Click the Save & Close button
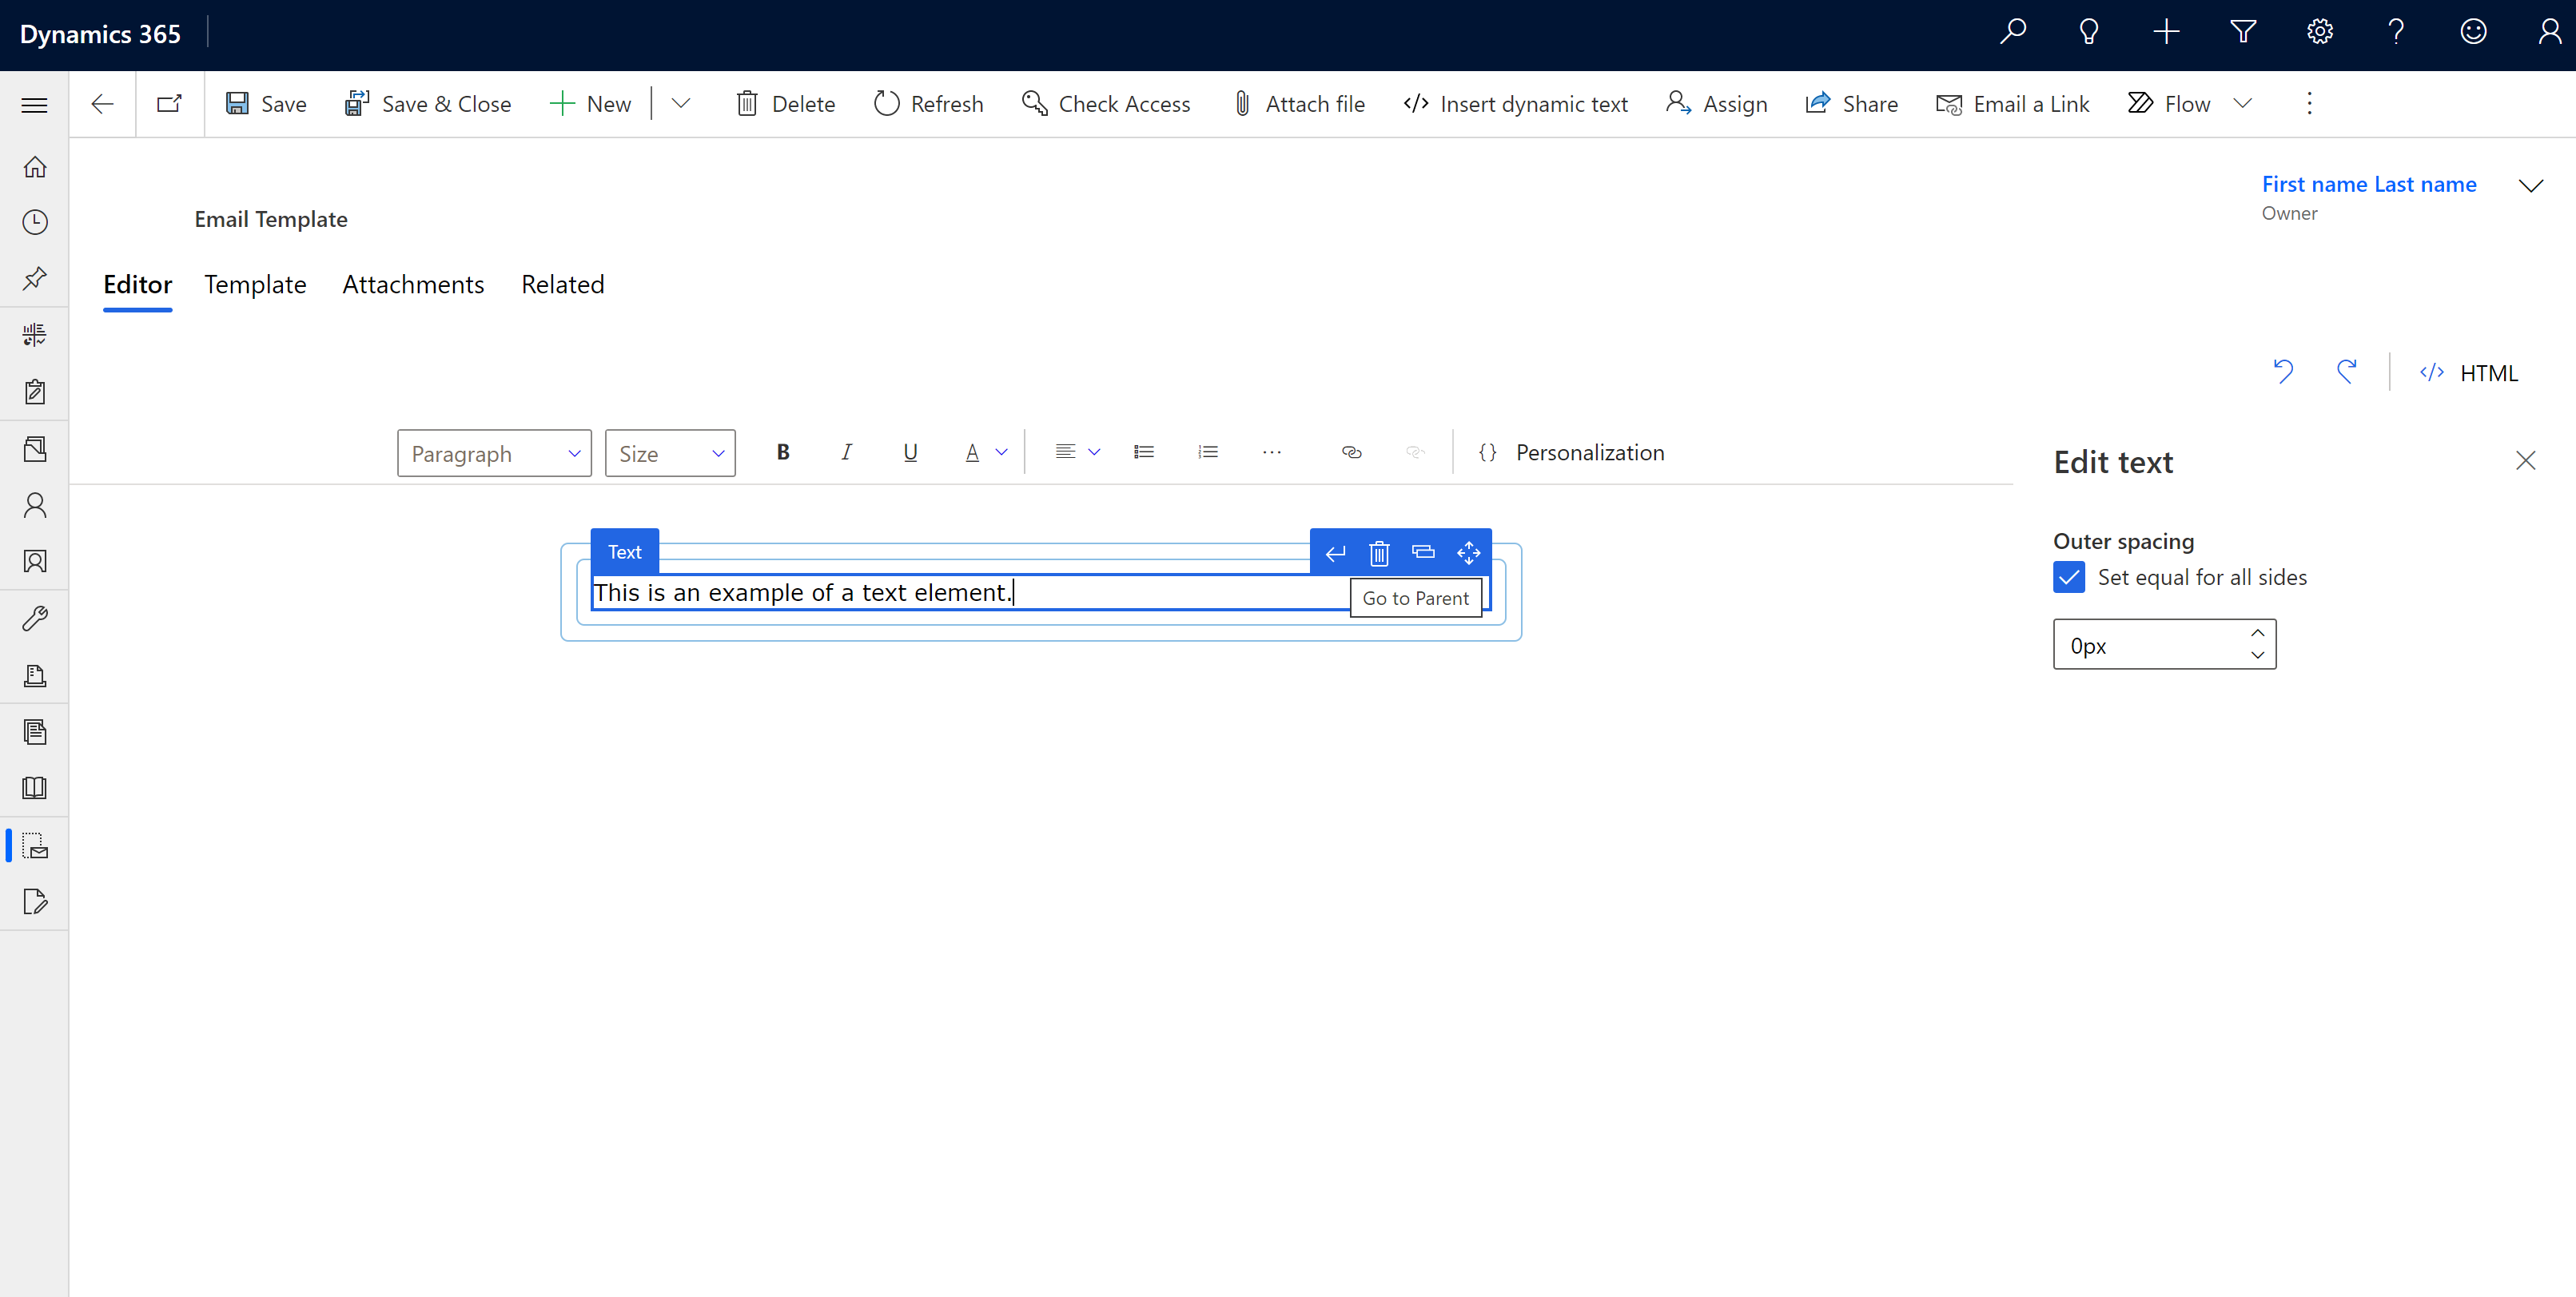This screenshot has height=1297, width=2576. 427,102
